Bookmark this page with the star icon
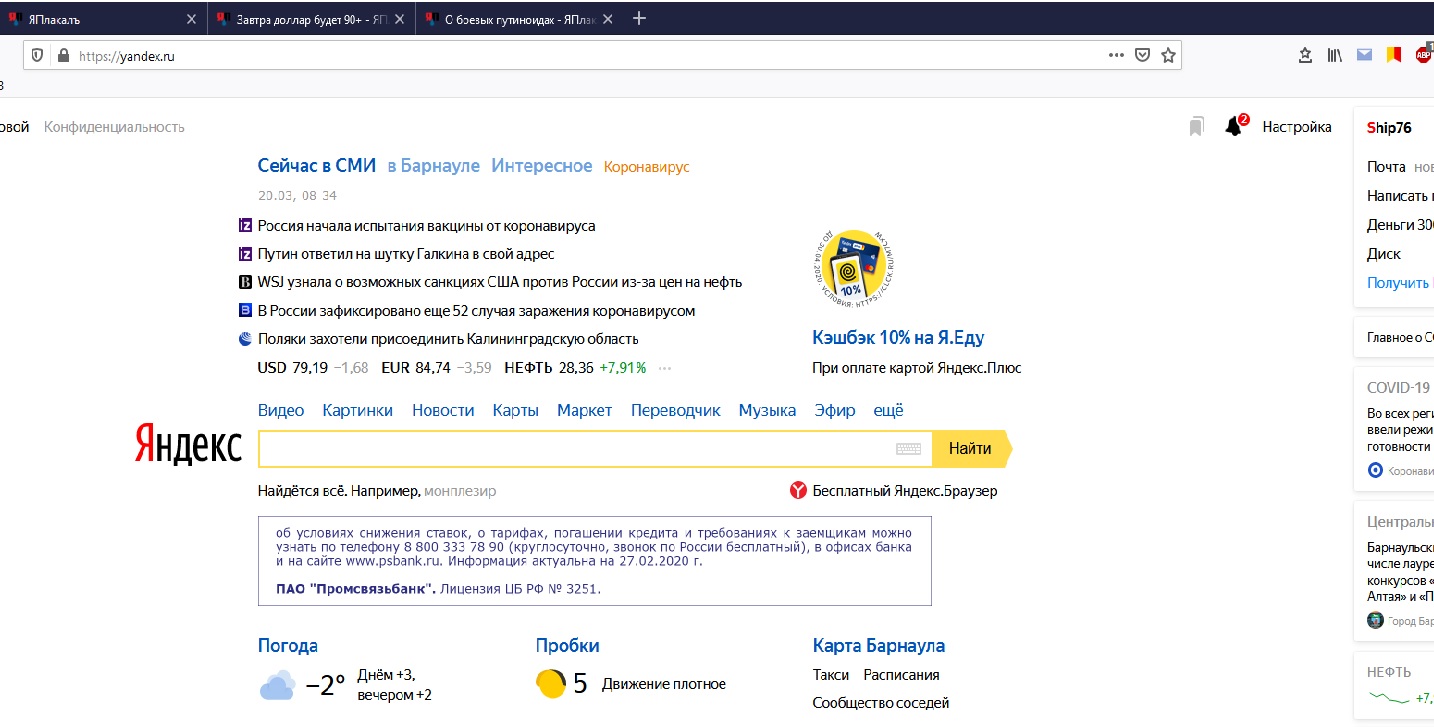 tap(1168, 56)
